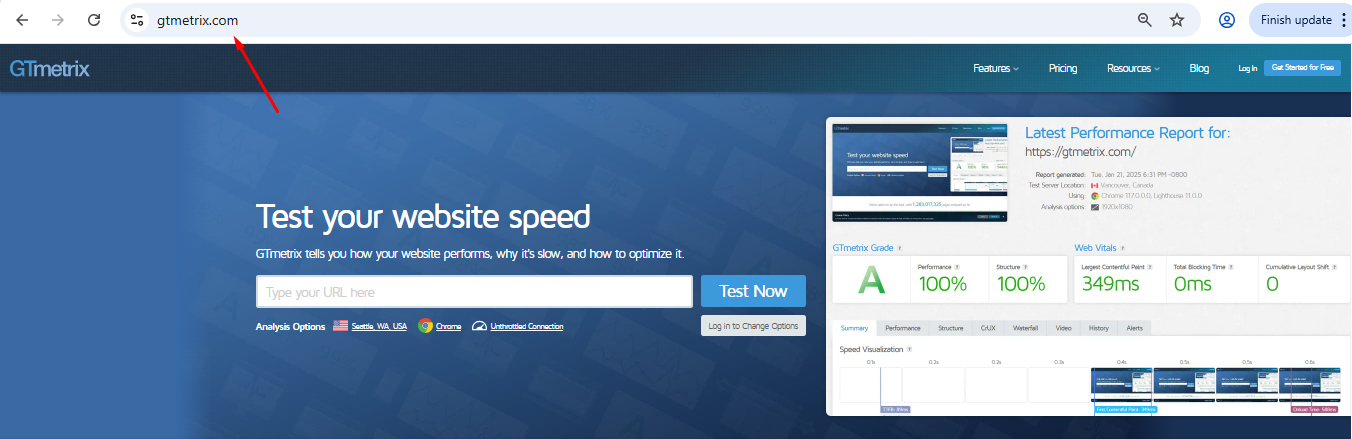Open the Alerts tab
1352x439 pixels.
1135,328
